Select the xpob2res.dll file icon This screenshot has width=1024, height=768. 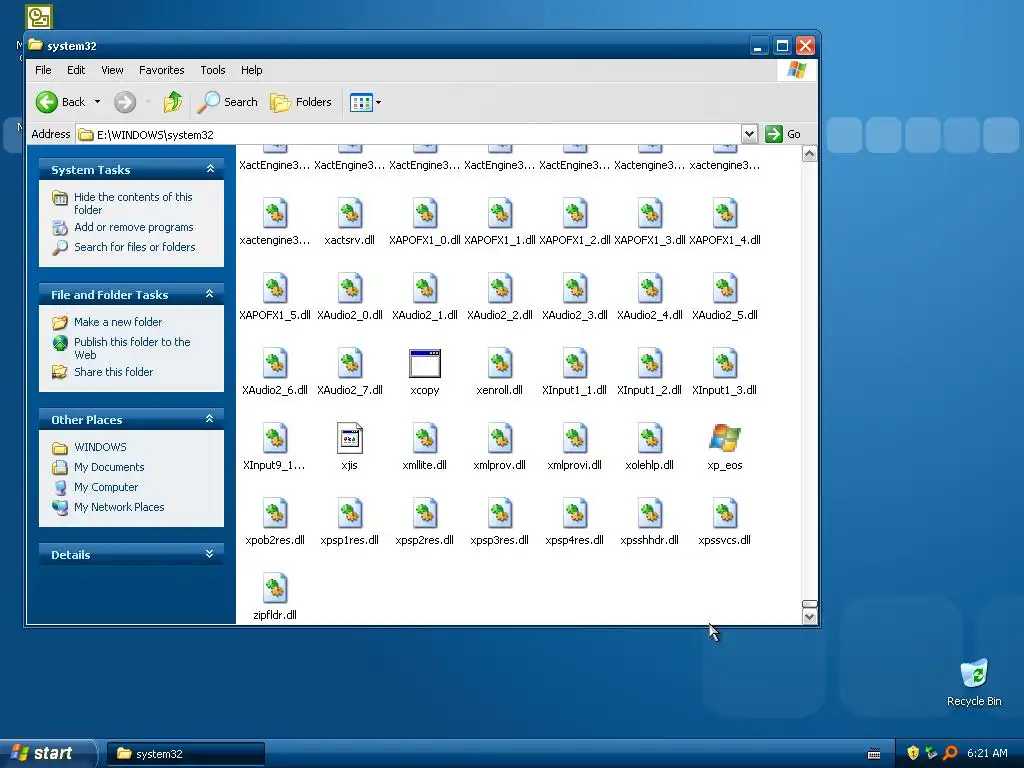[x=275, y=513]
